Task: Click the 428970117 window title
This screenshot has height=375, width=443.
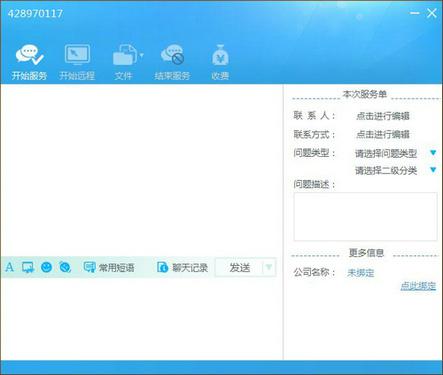Action: 35,14
